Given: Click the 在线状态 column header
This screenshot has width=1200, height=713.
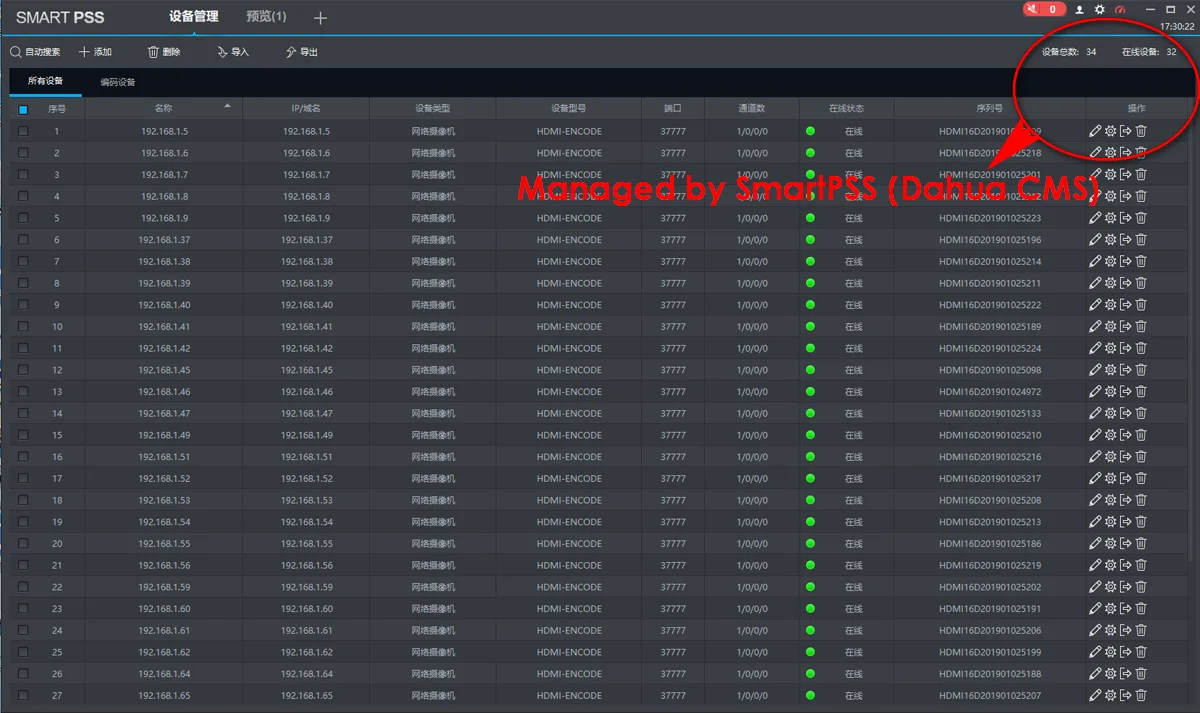Looking at the screenshot, I should 847,108.
